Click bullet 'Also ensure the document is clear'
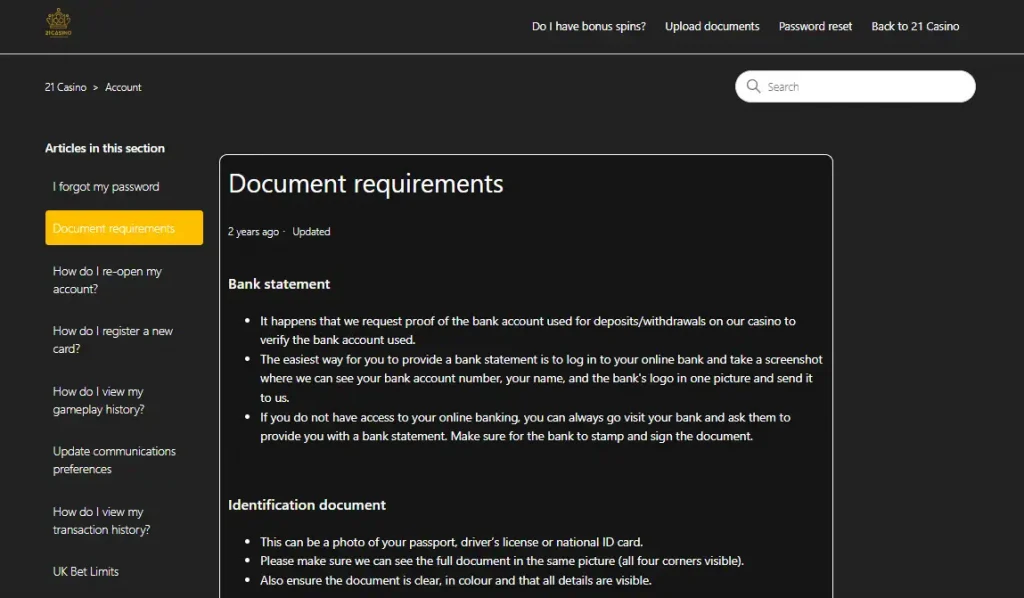The image size is (1024, 598). click(456, 580)
